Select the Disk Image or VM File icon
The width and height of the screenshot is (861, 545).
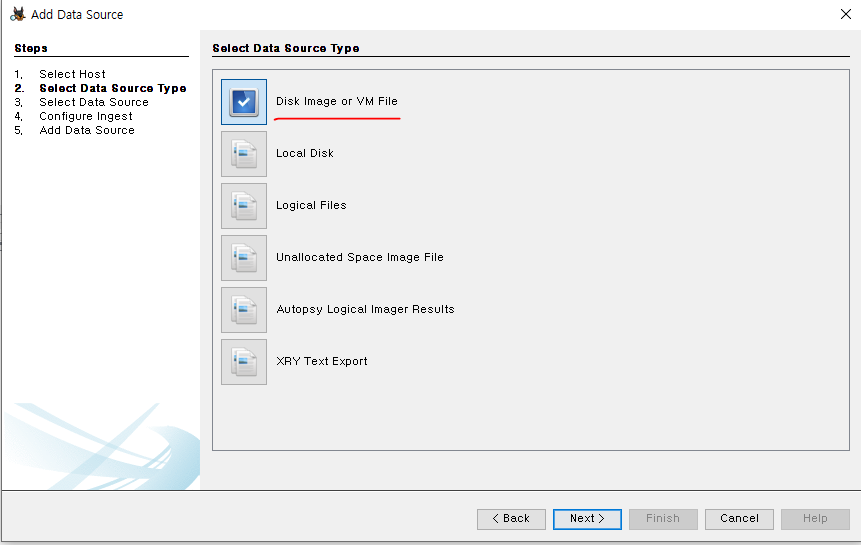(x=244, y=102)
